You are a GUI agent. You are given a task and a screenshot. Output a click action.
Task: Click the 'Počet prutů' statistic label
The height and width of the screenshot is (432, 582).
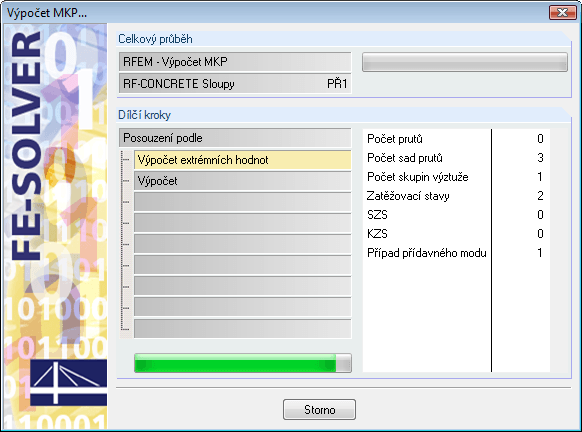[x=395, y=139]
